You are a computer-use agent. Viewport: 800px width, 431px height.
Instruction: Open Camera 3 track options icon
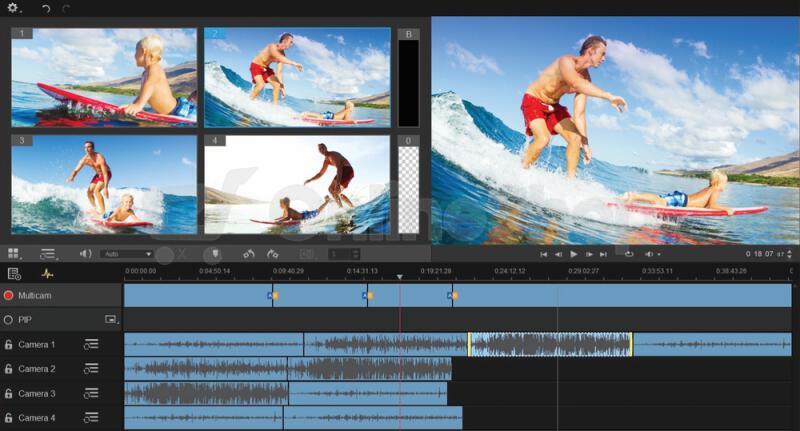[x=91, y=393]
